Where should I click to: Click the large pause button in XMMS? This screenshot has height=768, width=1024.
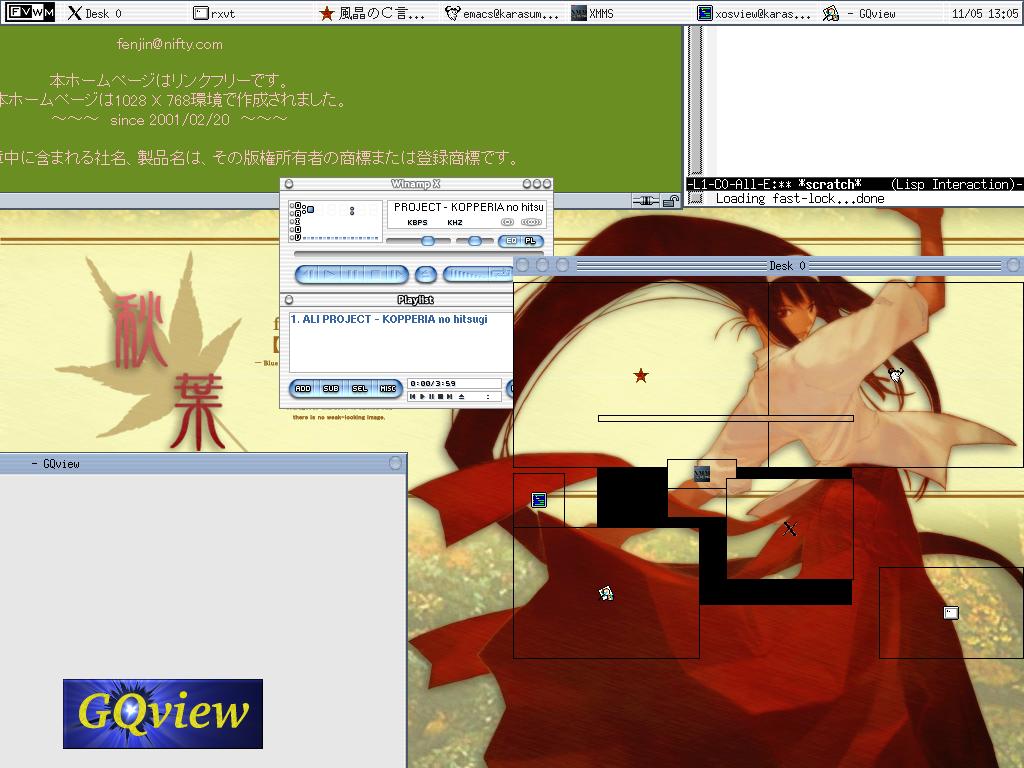point(353,274)
